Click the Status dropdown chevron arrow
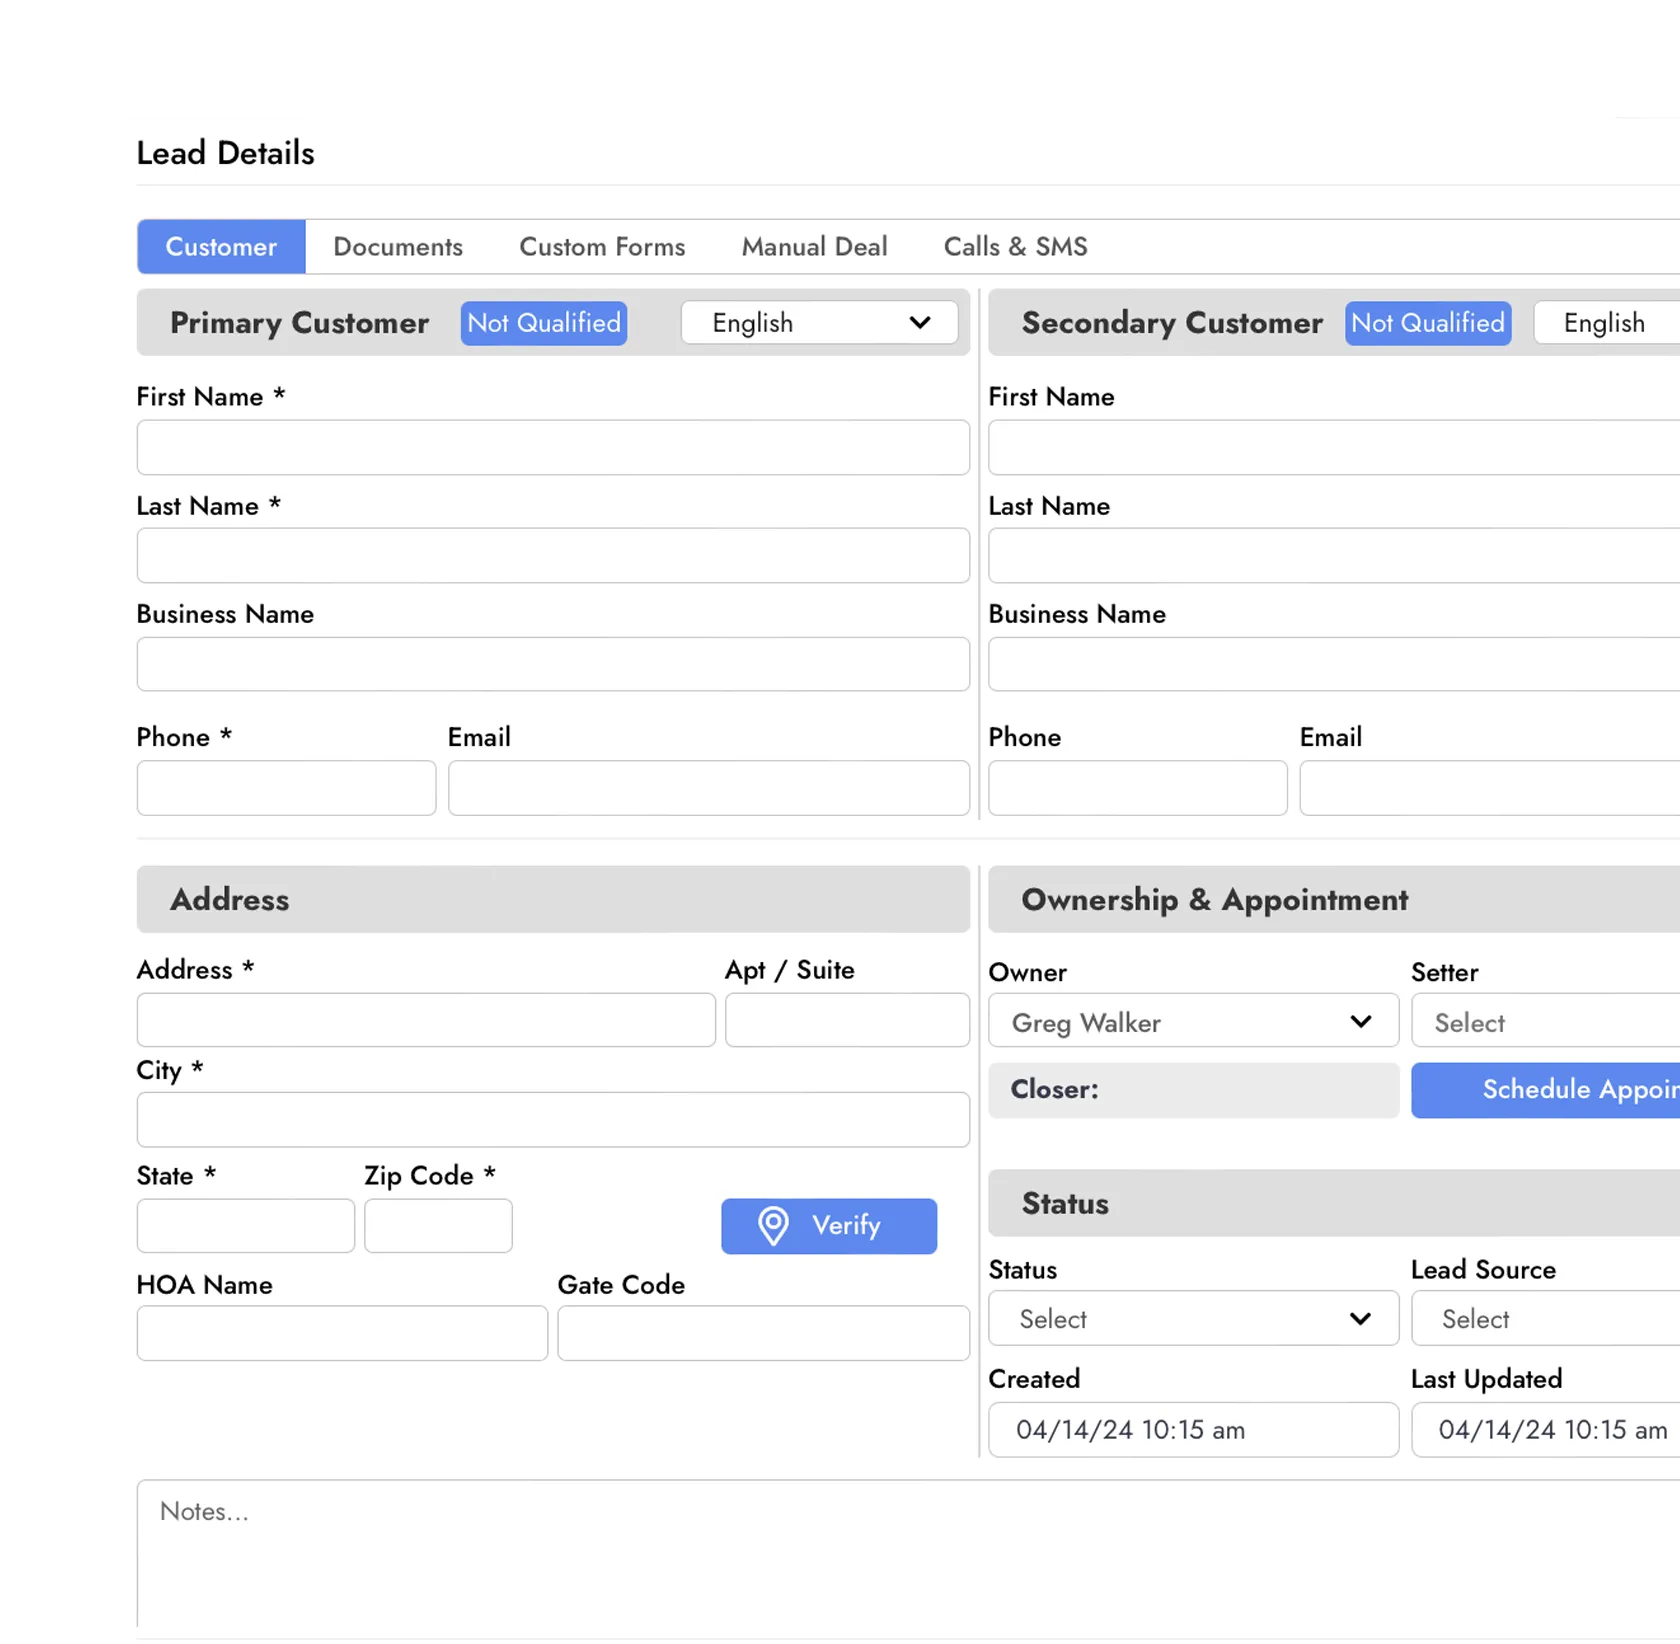This screenshot has width=1680, height=1644. 1360,1318
